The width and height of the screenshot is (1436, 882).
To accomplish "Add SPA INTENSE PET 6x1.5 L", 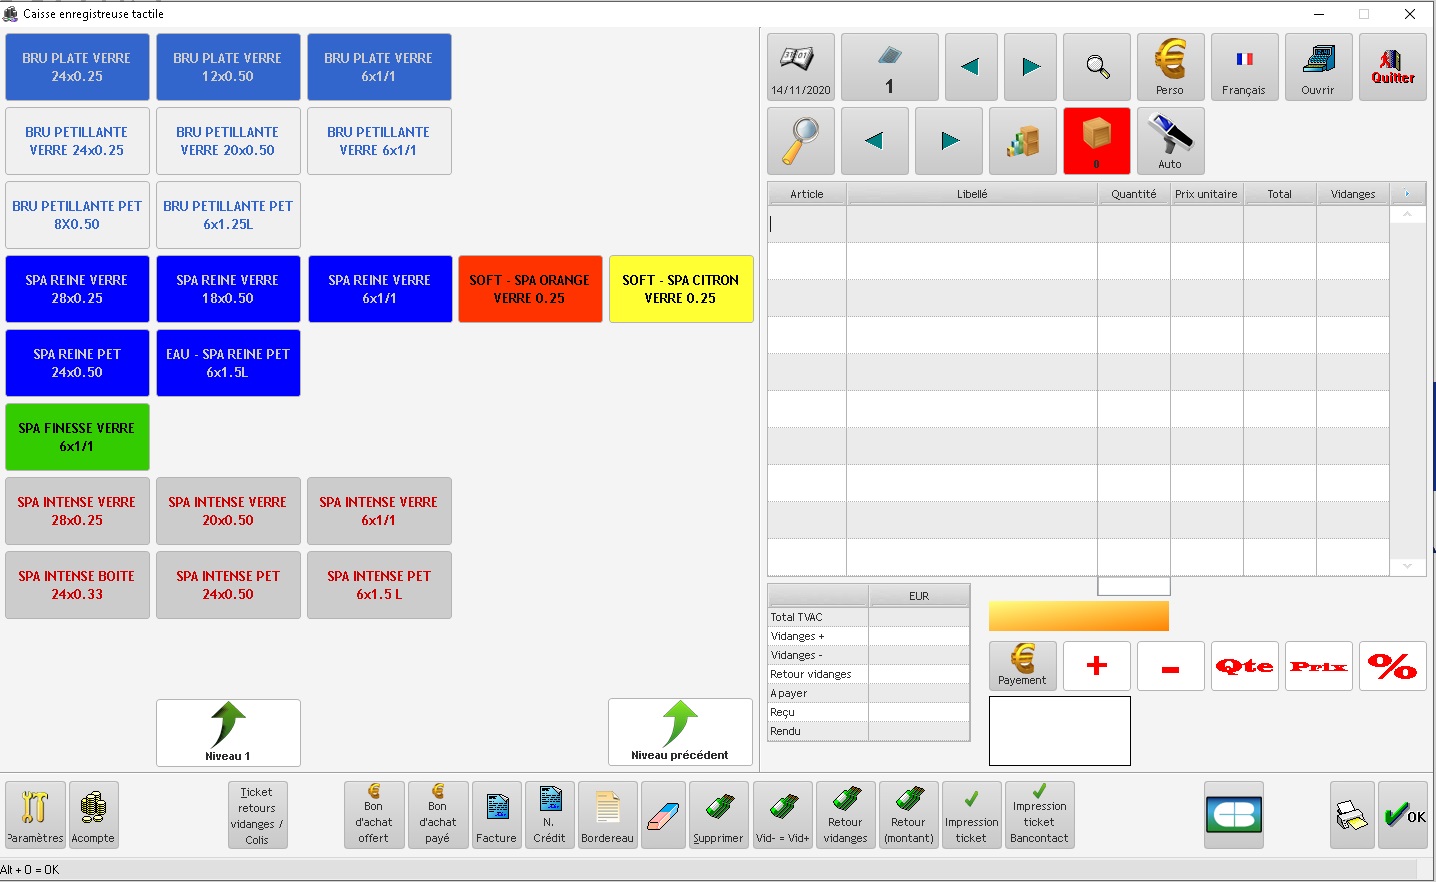I will pos(379,585).
